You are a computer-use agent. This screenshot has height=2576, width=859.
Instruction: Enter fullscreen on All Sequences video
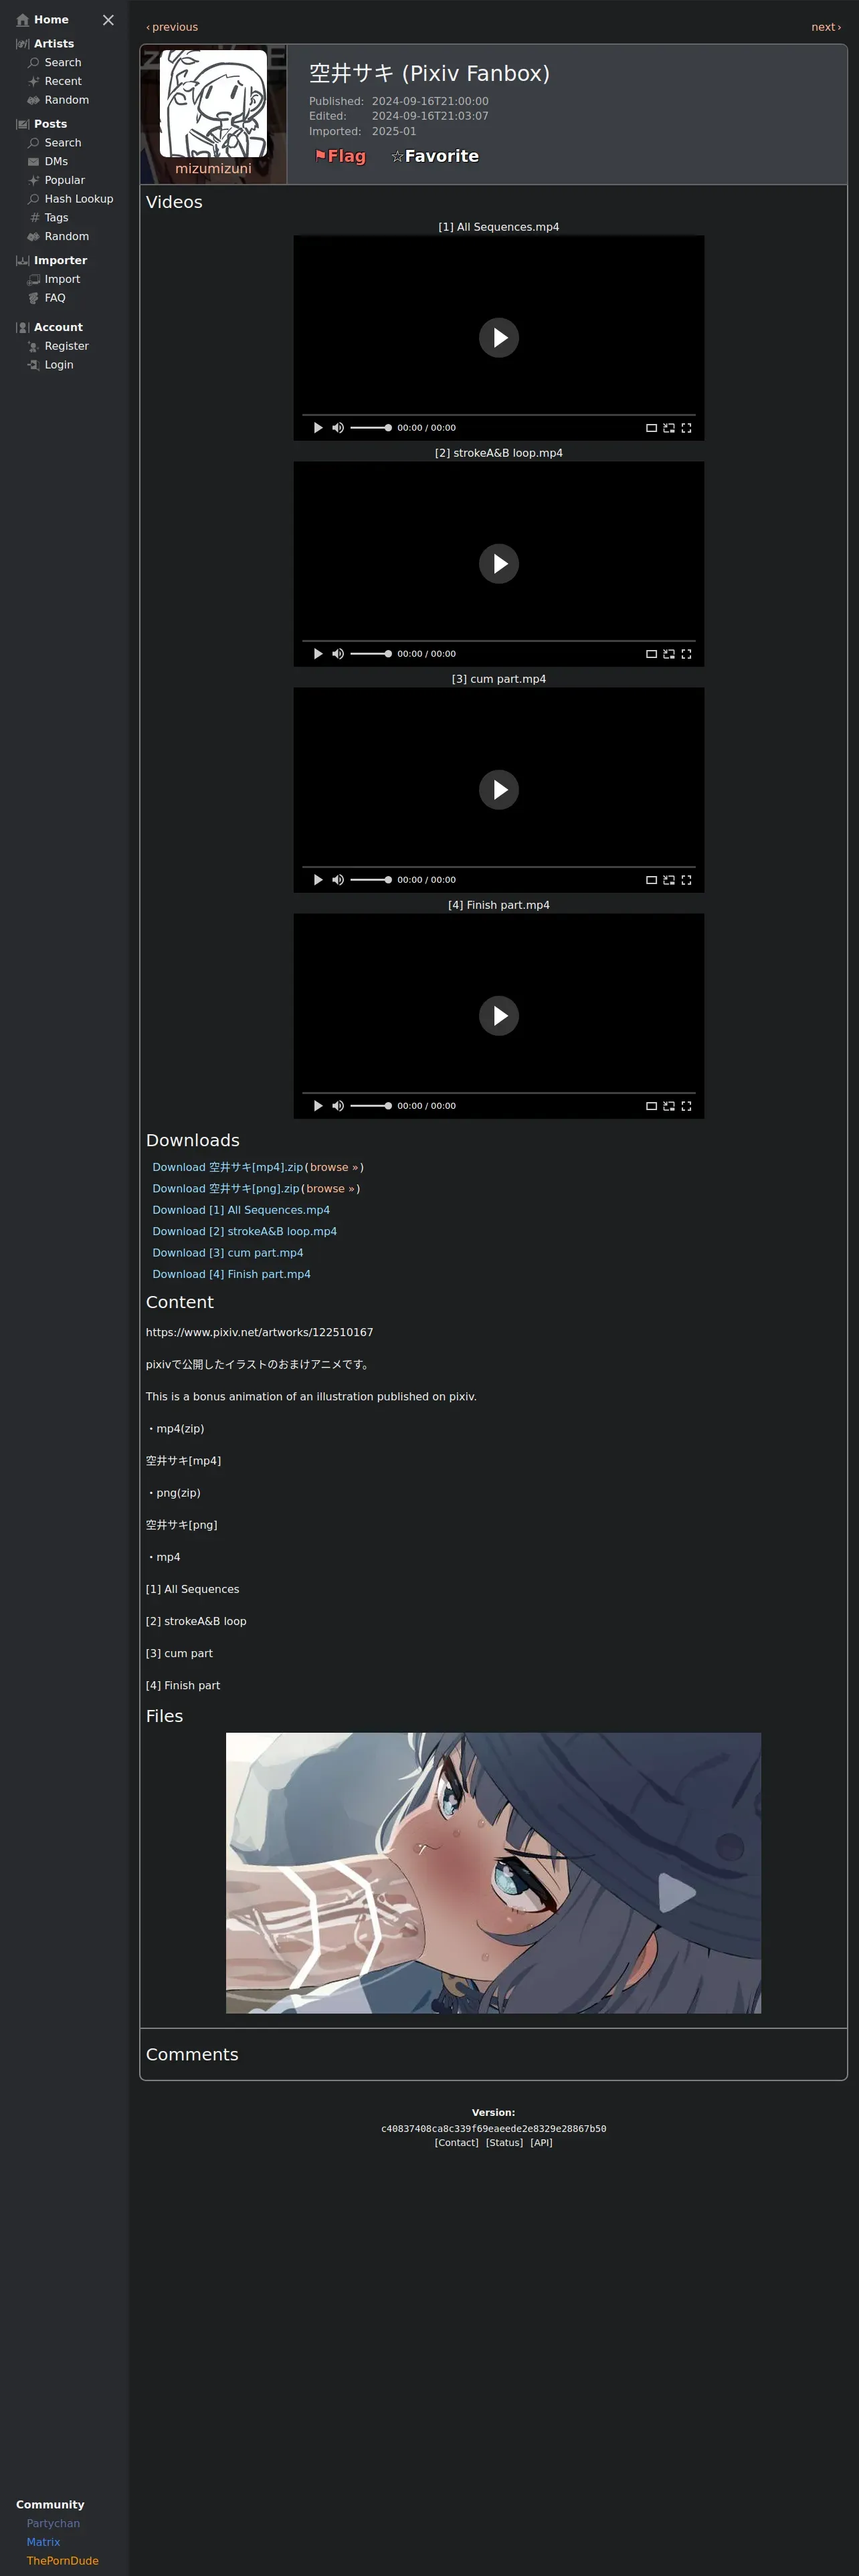(x=686, y=428)
